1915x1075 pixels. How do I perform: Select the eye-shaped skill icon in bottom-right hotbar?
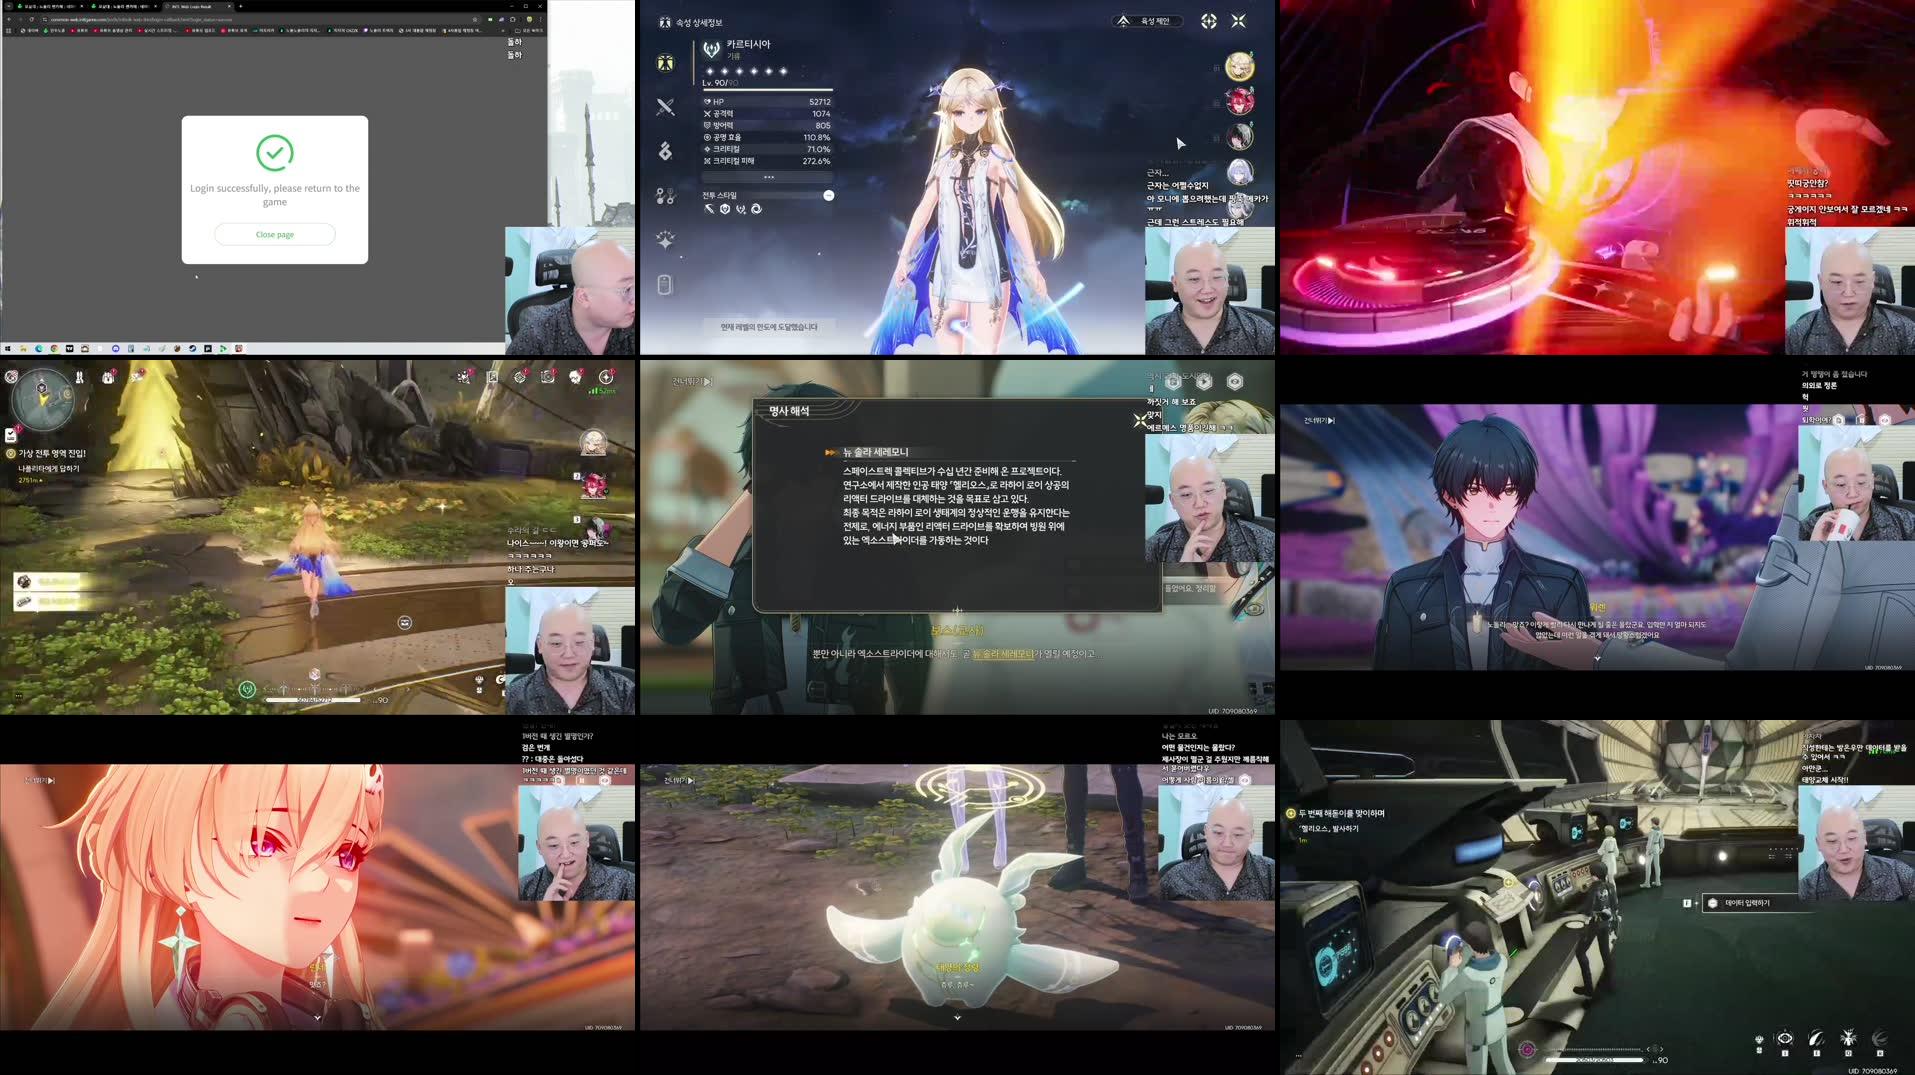click(x=1786, y=1040)
